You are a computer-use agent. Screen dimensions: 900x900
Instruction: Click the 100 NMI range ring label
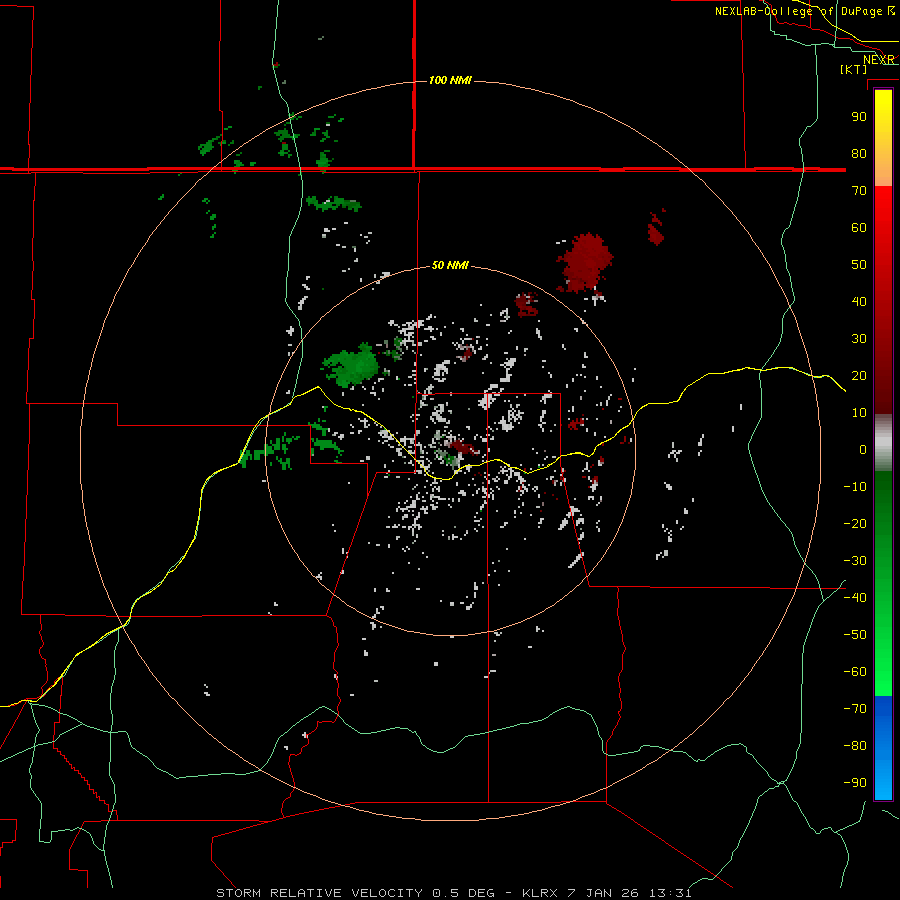(x=450, y=80)
